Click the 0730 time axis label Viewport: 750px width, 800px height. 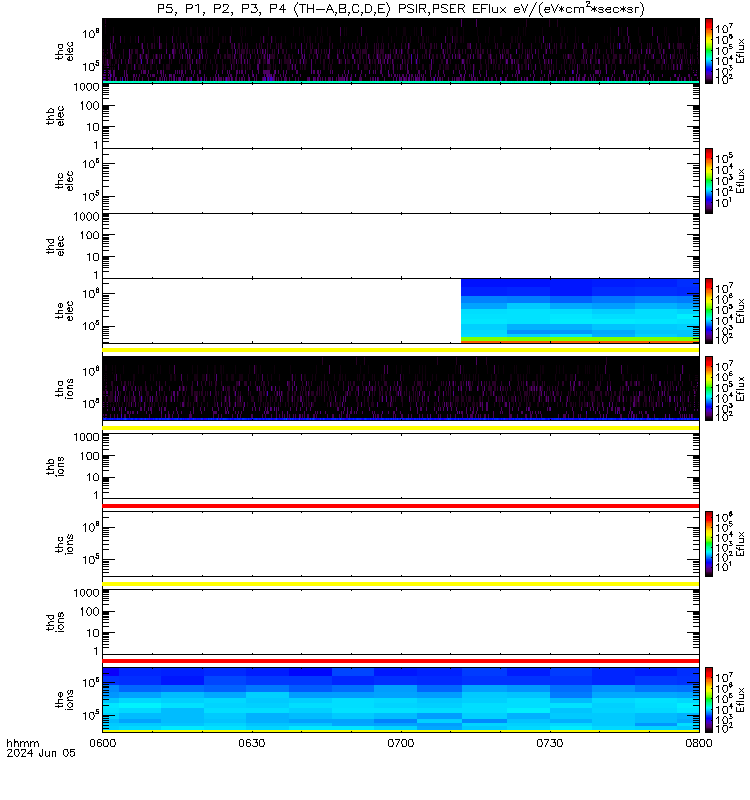[x=549, y=743]
